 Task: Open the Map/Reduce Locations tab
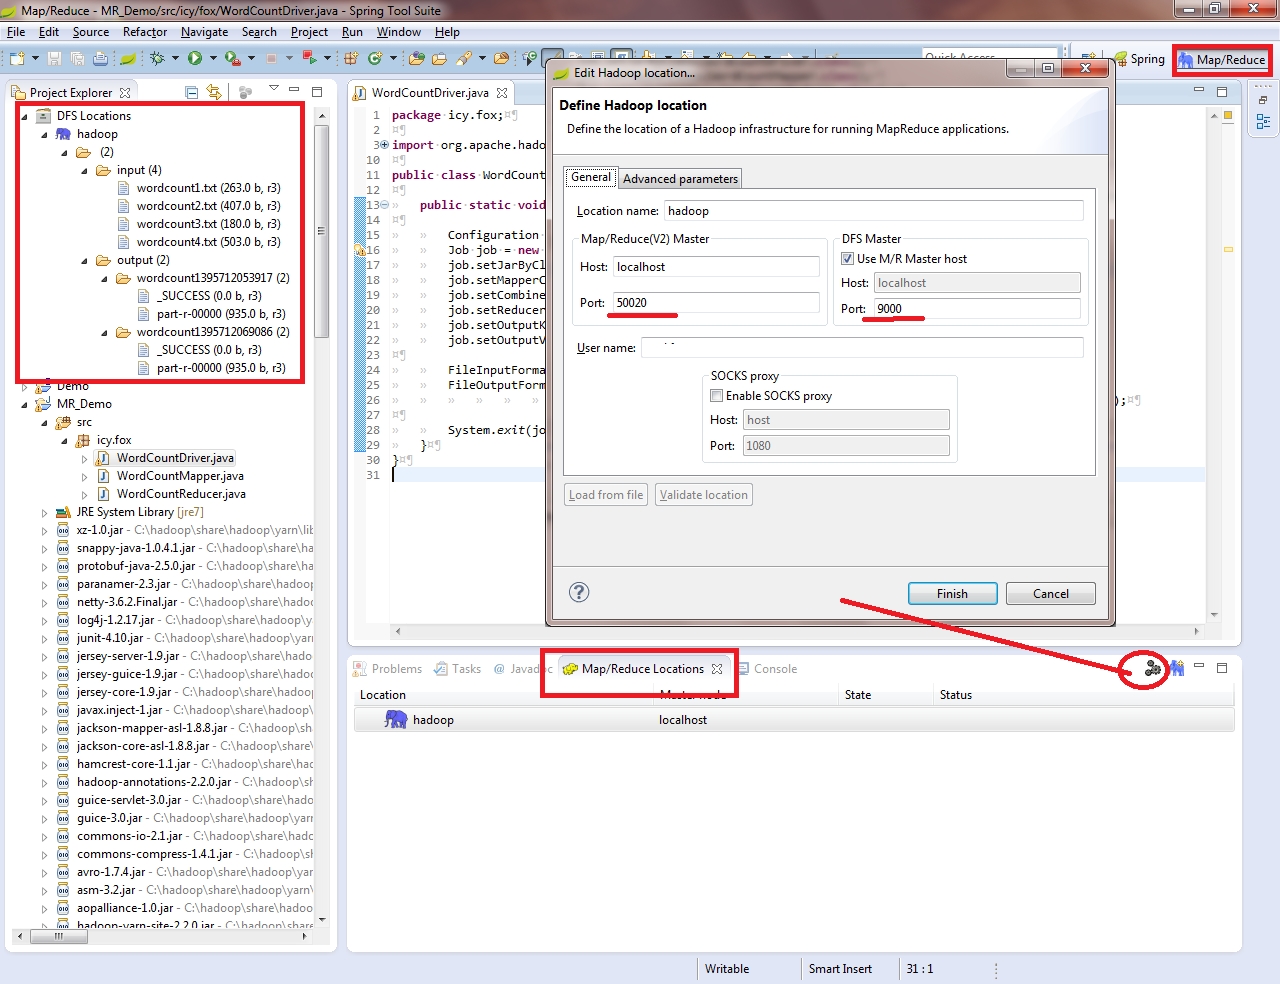[x=643, y=669]
